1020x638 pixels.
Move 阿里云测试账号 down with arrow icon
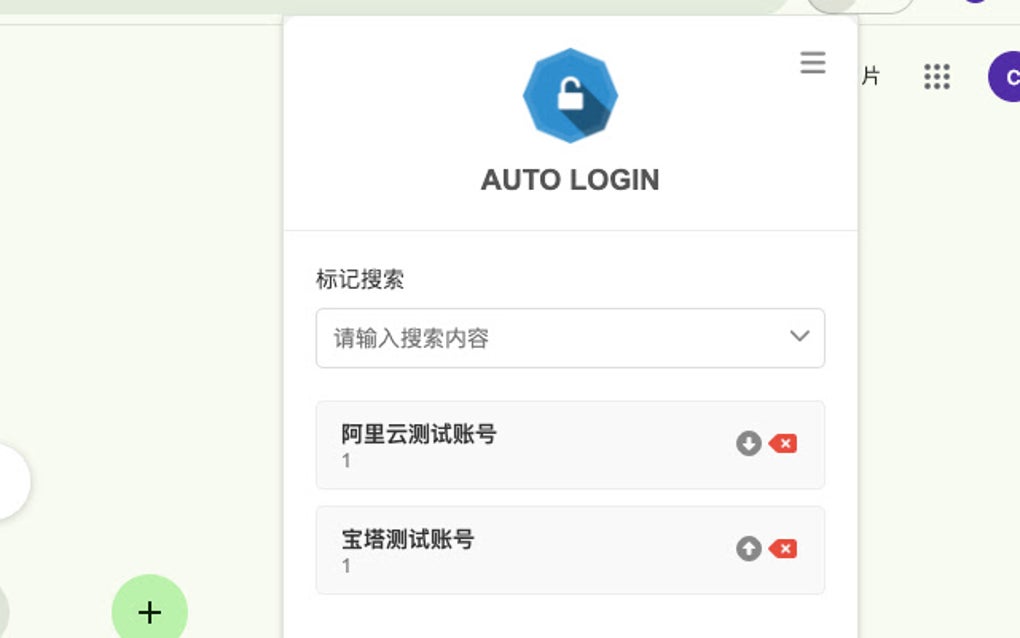pyautogui.click(x=747, y=444)
